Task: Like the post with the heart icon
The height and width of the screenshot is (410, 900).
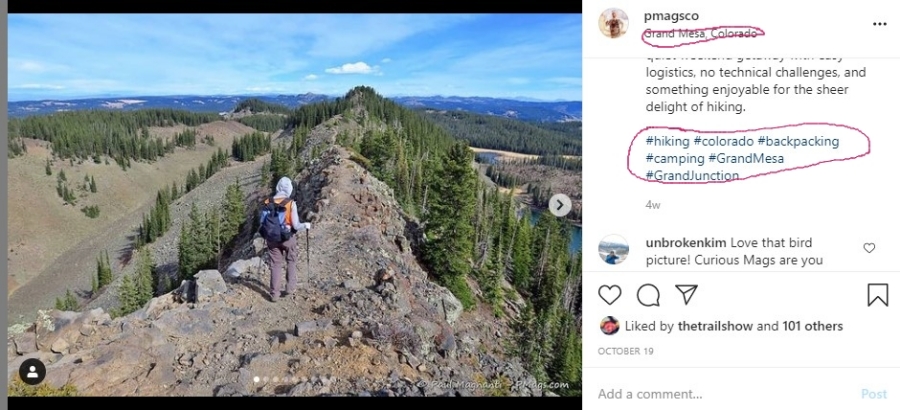Action: [610, 295]
